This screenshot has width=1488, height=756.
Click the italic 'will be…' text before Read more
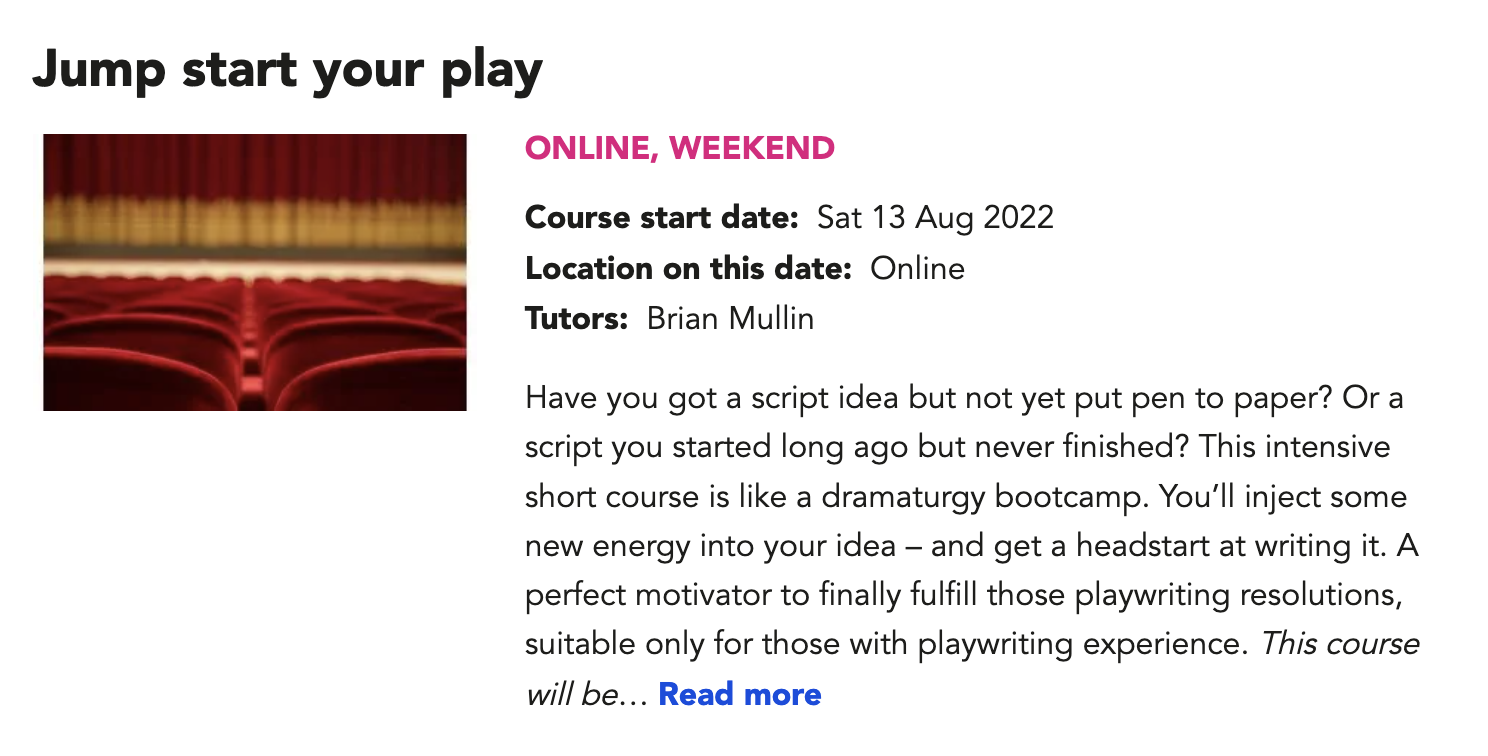587,694
